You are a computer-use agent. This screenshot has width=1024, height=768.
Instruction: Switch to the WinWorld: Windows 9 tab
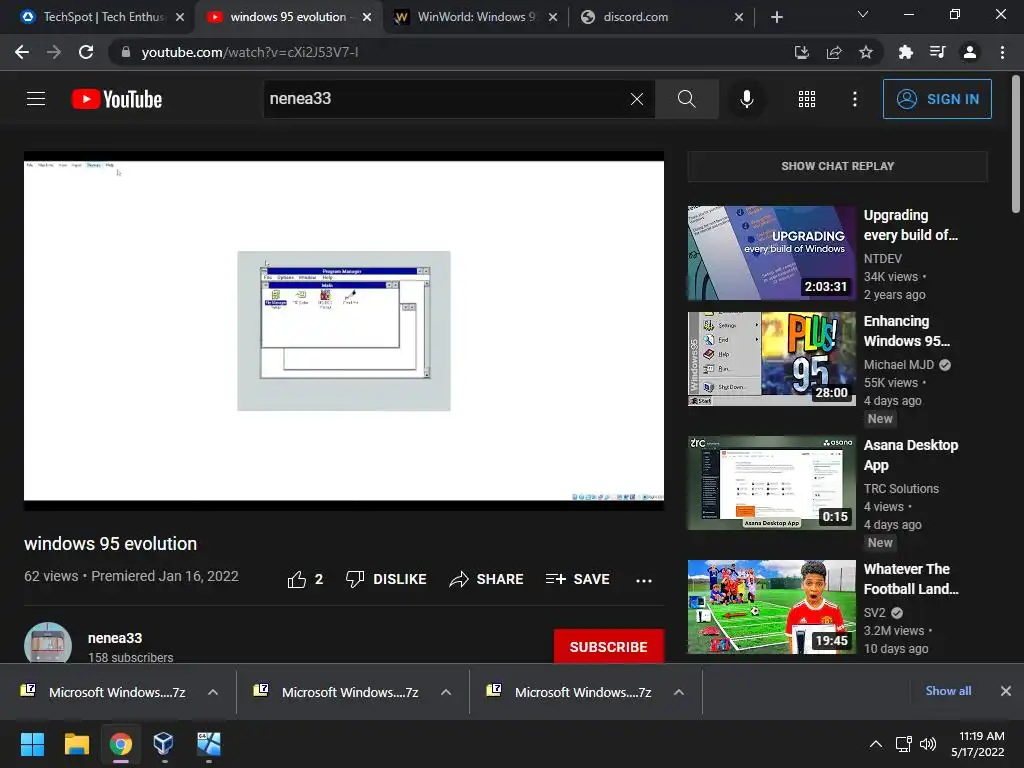pos(475,17)
